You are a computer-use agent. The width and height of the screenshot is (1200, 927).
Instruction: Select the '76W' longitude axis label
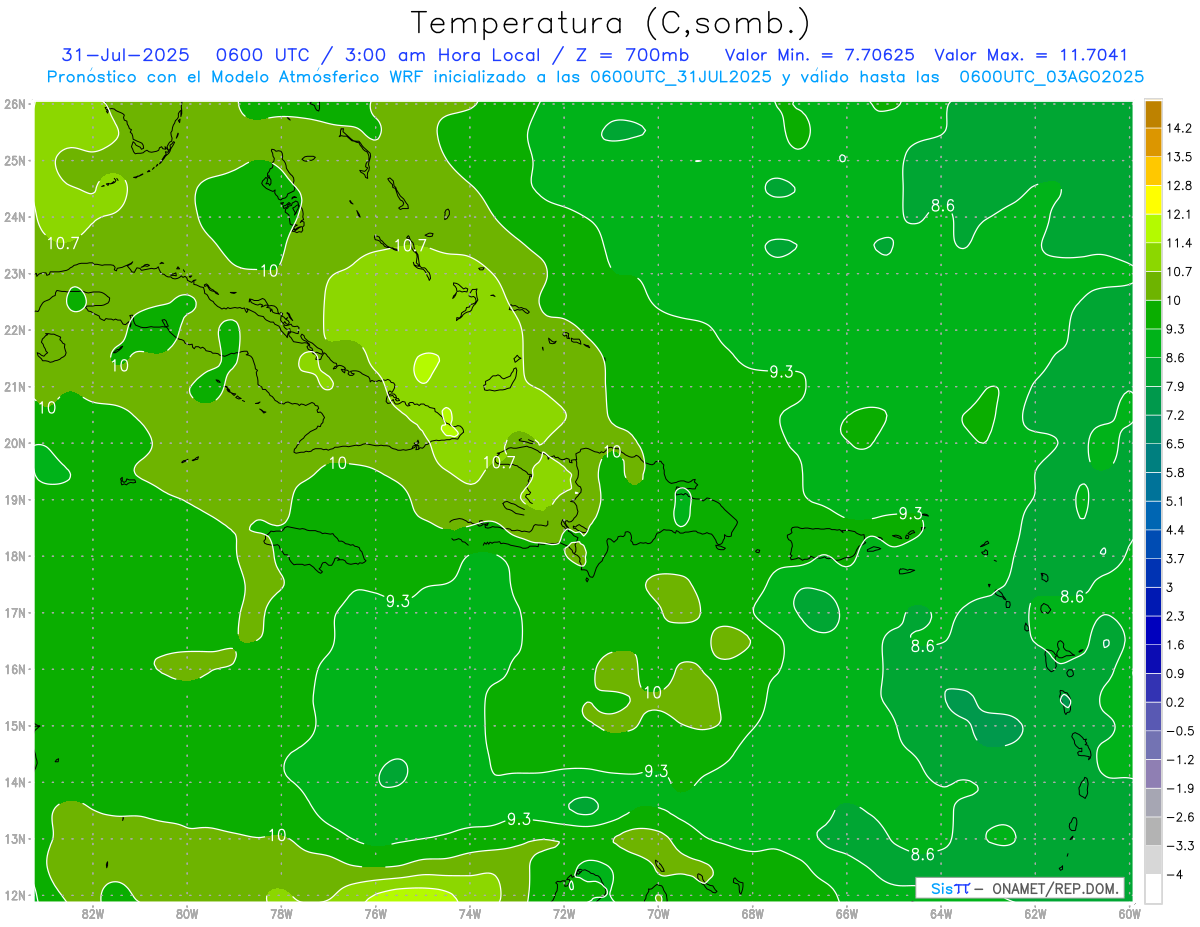tap(375, 913)
